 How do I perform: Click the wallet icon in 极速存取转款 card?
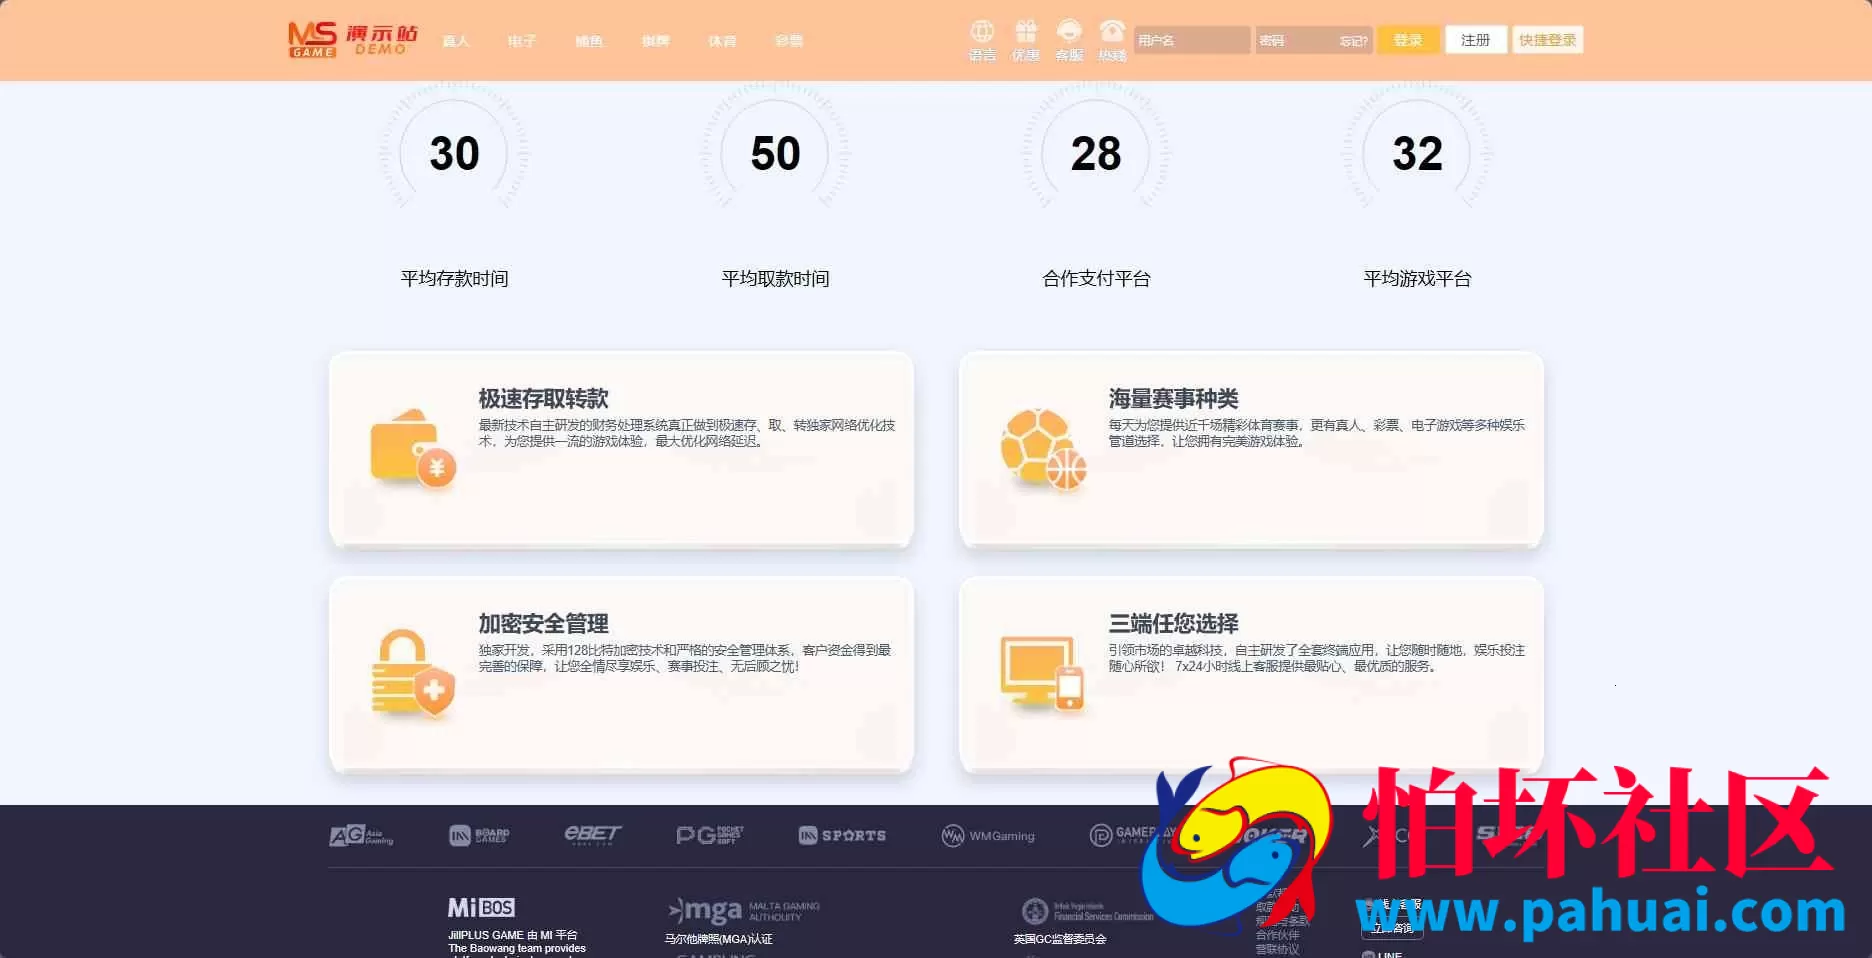click(x=413, y=450)
